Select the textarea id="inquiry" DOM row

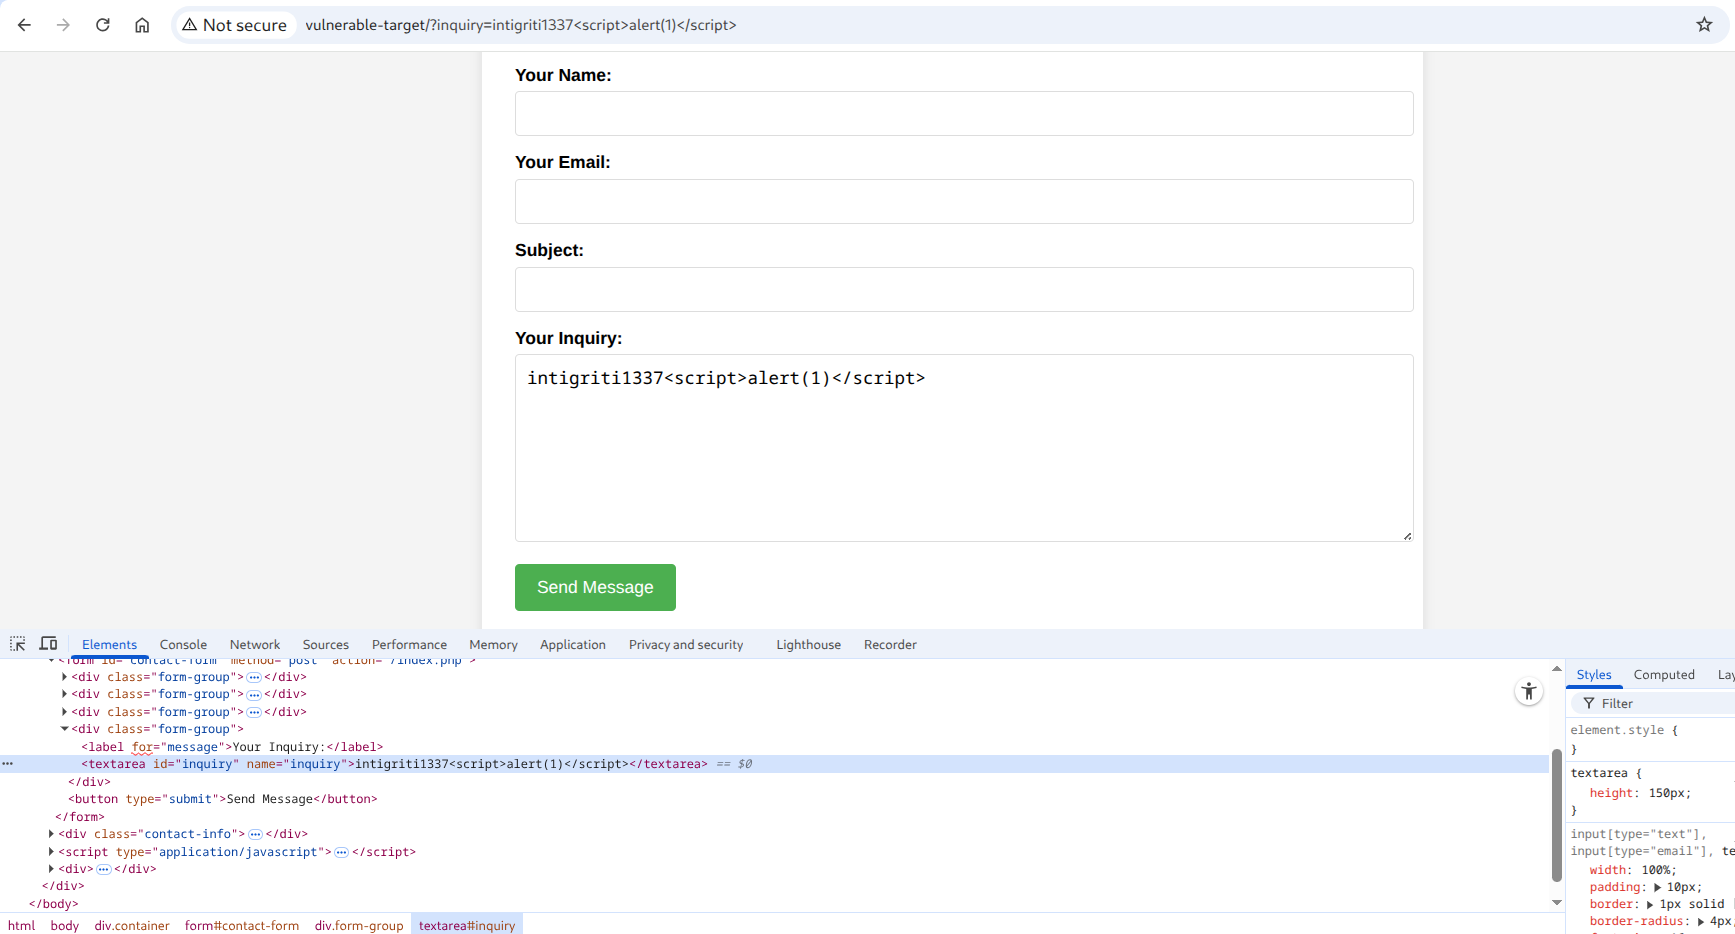tap(775, 764)
